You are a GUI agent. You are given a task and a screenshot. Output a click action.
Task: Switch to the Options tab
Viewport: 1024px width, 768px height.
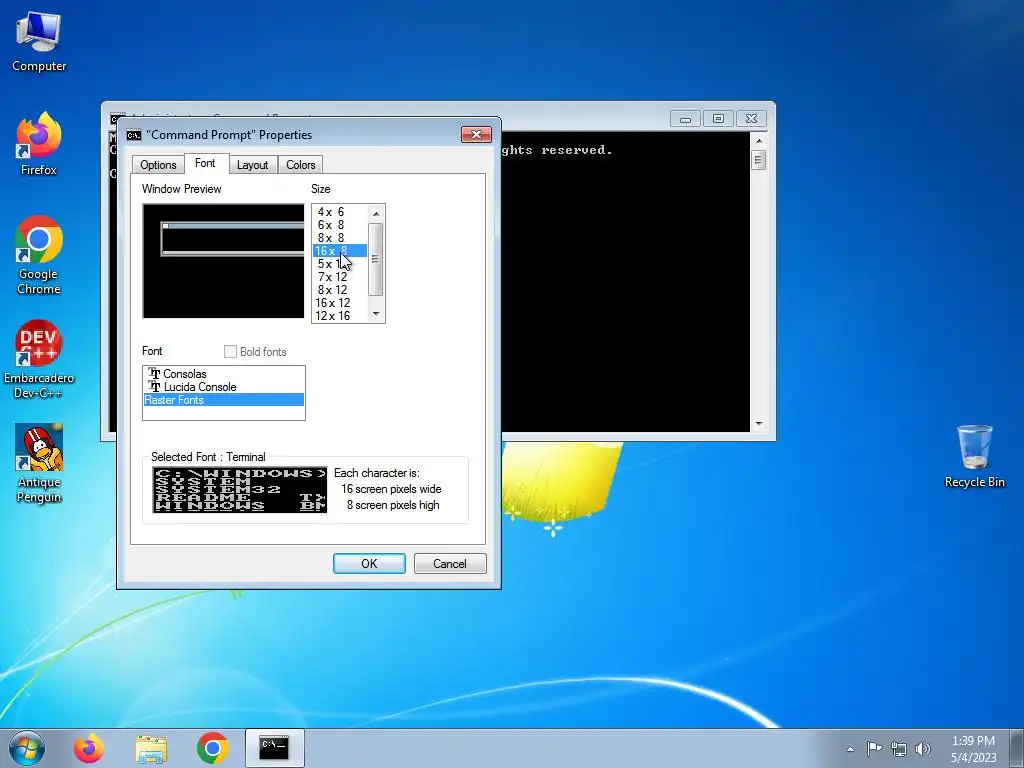pyautogui.click(x=158, y=165)
